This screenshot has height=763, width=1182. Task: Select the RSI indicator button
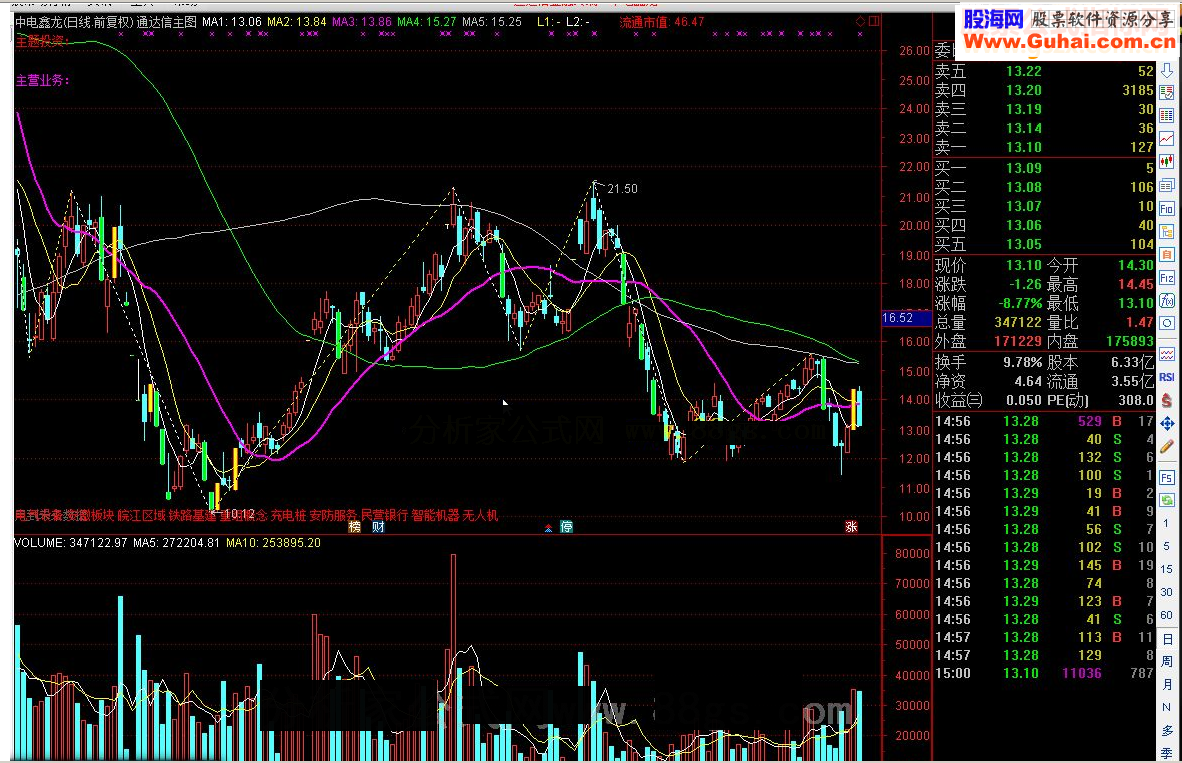pos(1167,377)
